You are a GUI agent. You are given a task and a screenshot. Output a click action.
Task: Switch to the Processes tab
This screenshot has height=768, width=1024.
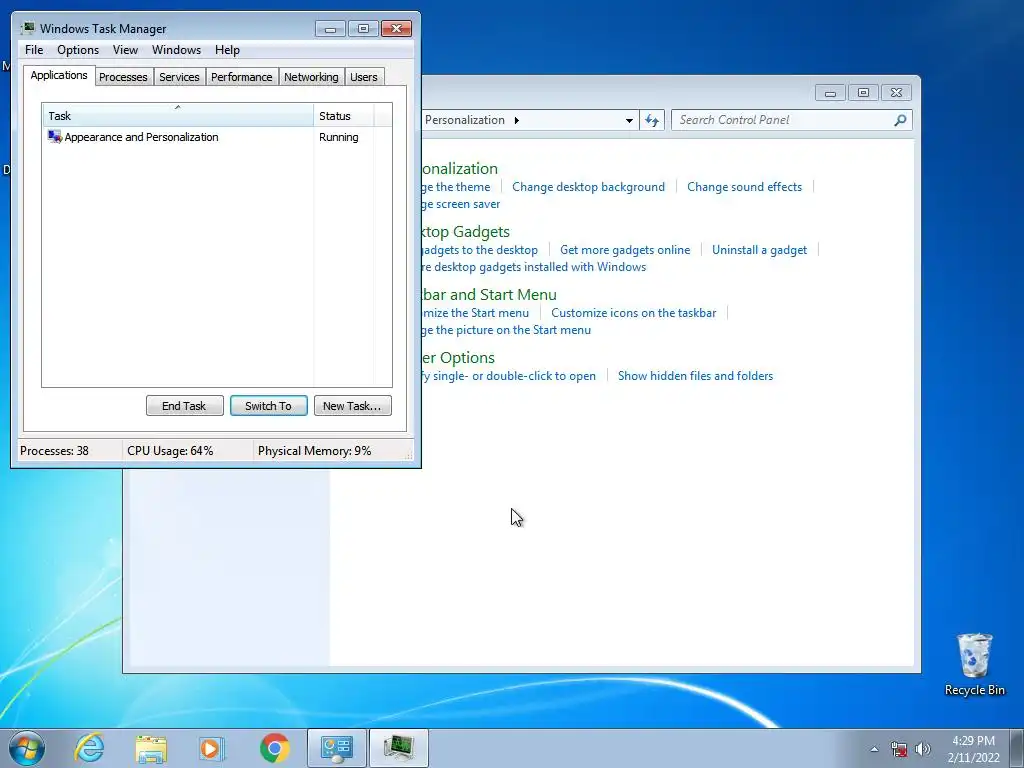click(x=123, y=77)
